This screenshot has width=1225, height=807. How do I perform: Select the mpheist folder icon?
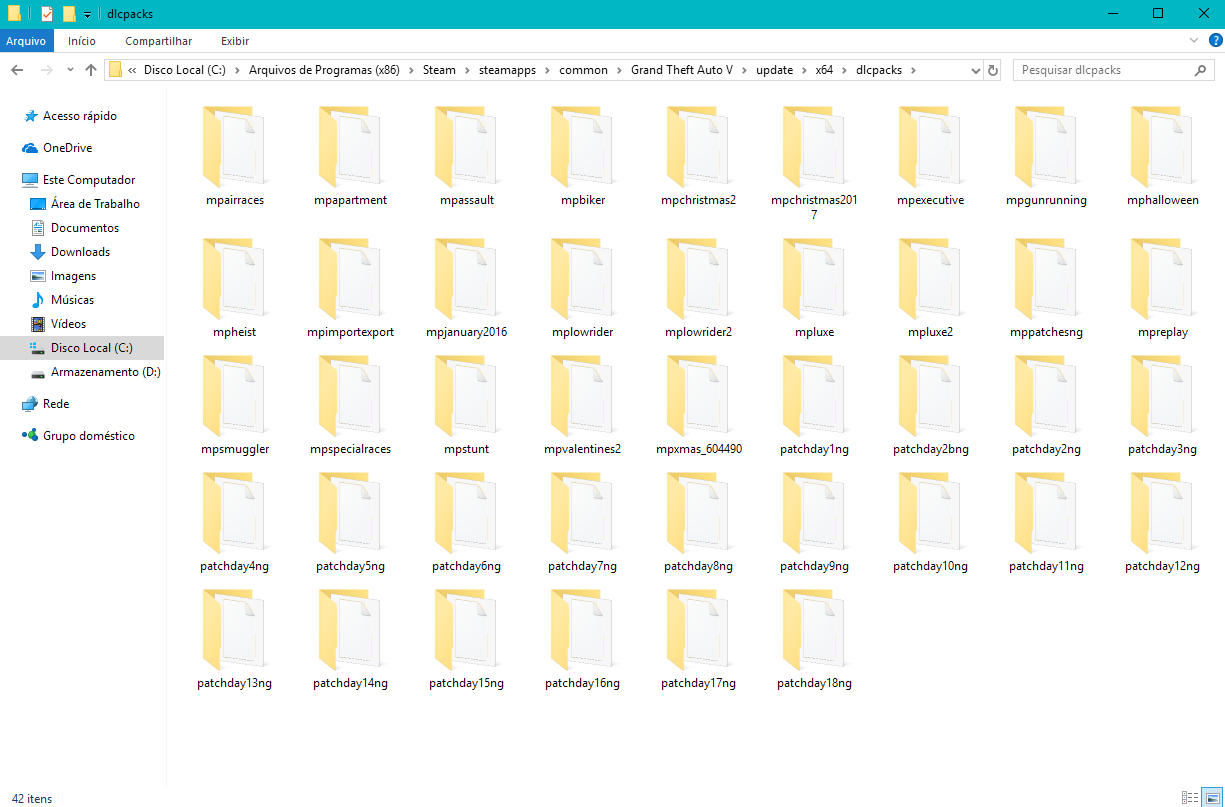tap(234, 278)
